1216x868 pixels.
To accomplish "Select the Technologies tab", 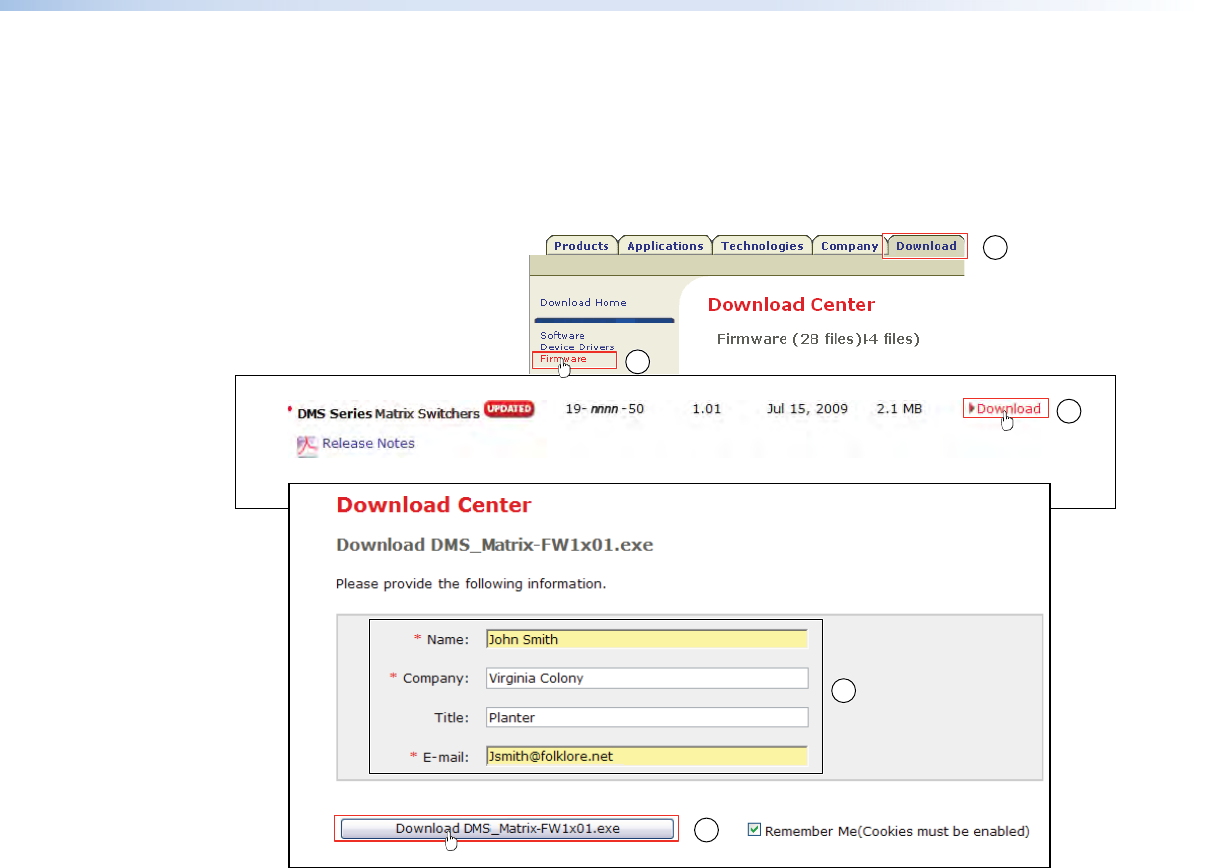I will pyautogui.click(x=762, y=246).
